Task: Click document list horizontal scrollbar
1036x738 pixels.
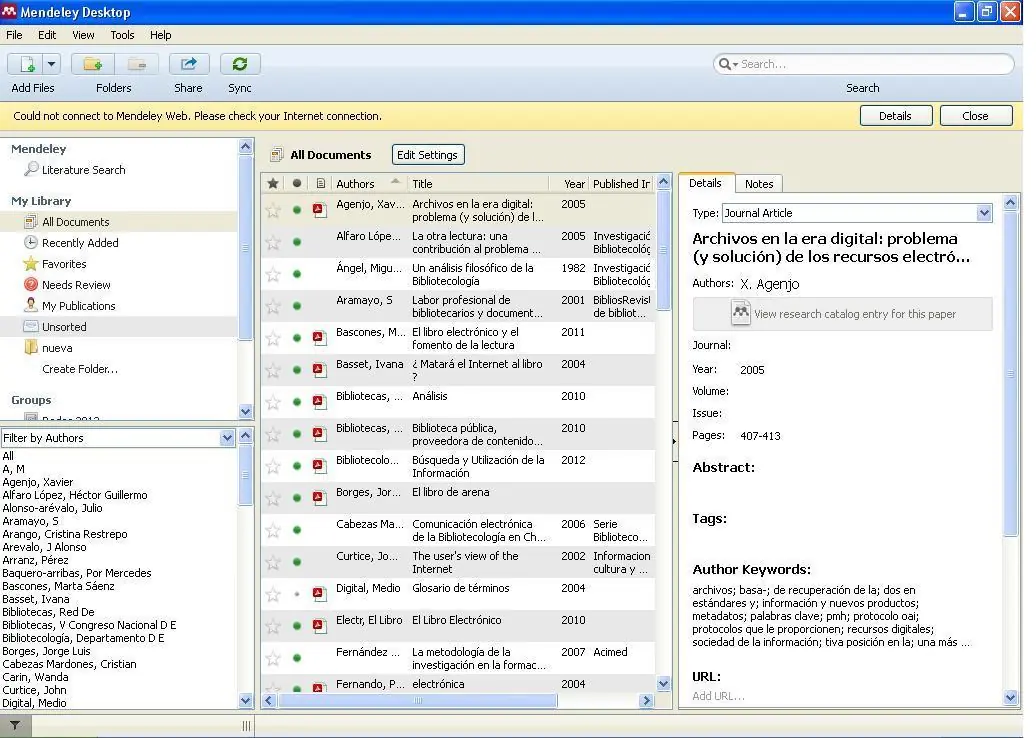Action: point(418,700)
